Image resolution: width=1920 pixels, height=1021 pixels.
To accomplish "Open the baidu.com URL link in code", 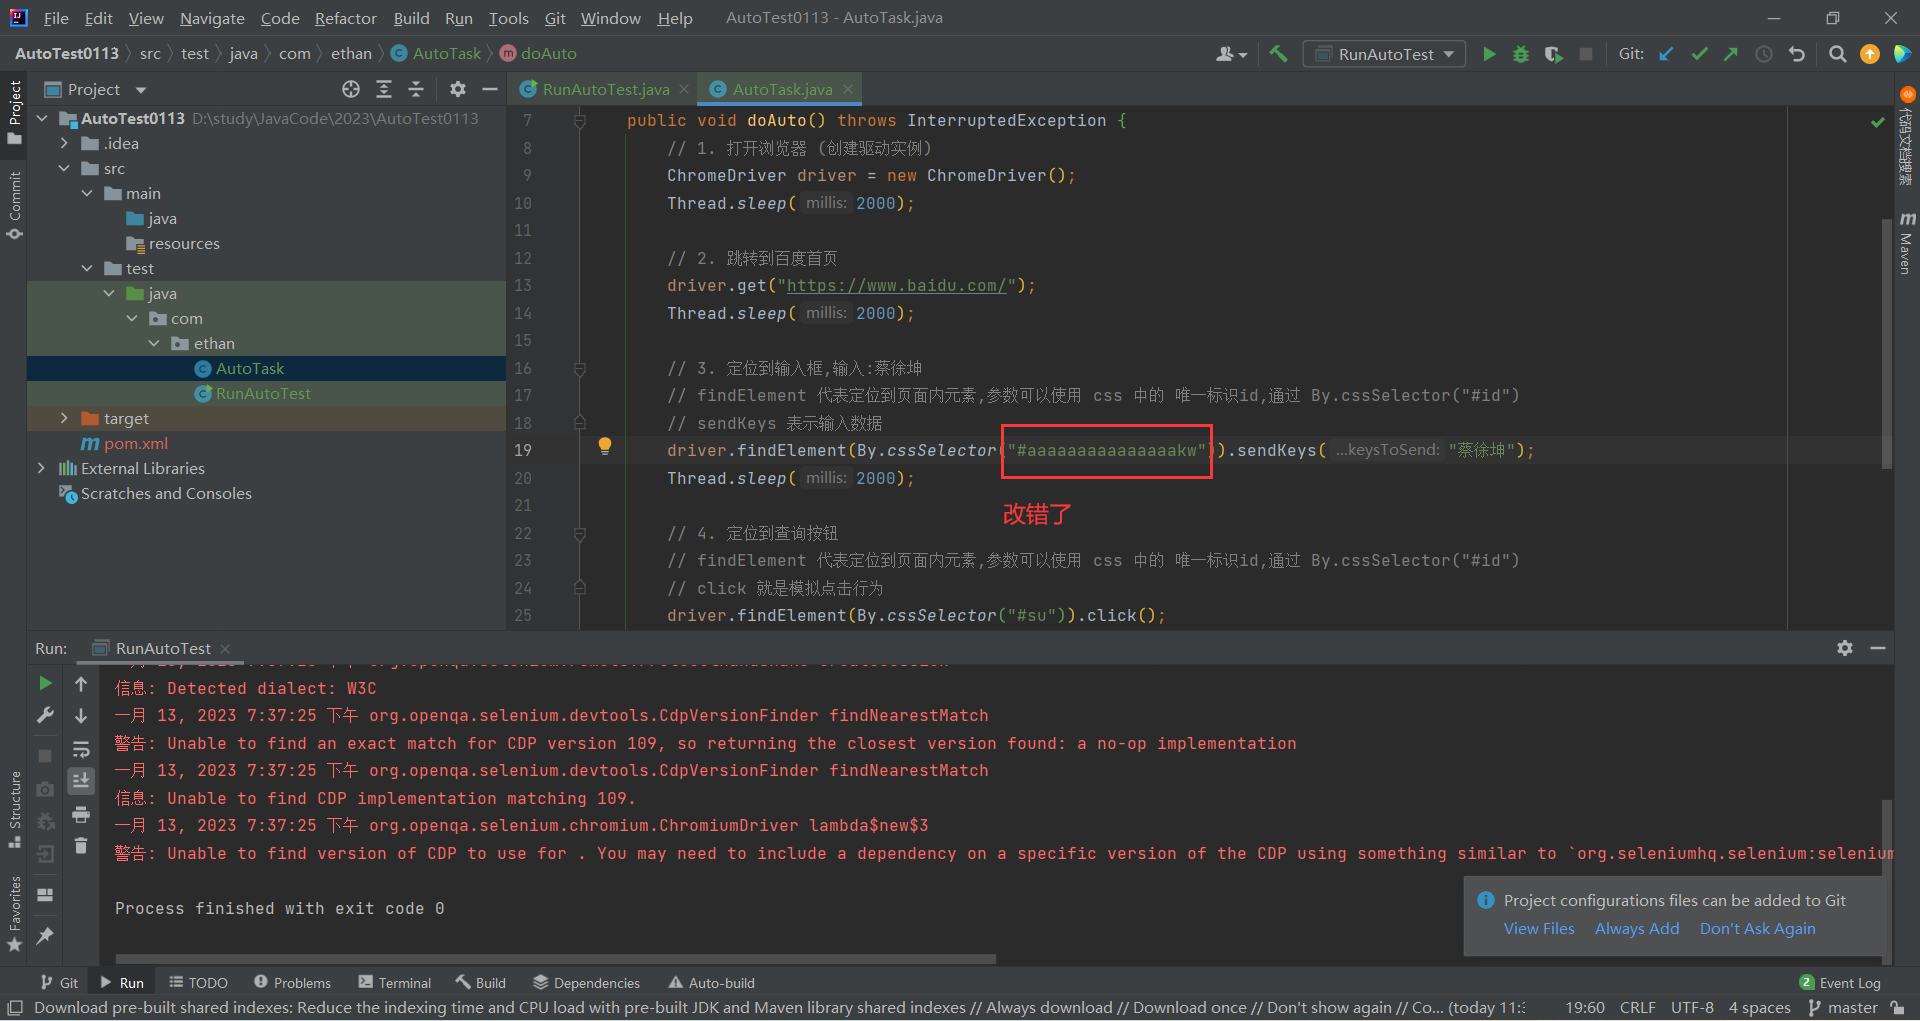I will tap(896, 285).
